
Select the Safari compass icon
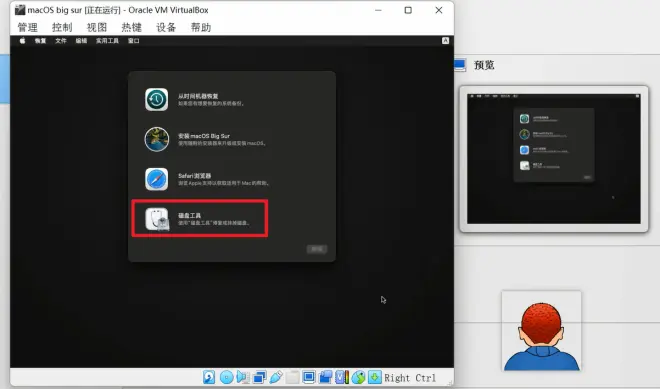[157, 179]
